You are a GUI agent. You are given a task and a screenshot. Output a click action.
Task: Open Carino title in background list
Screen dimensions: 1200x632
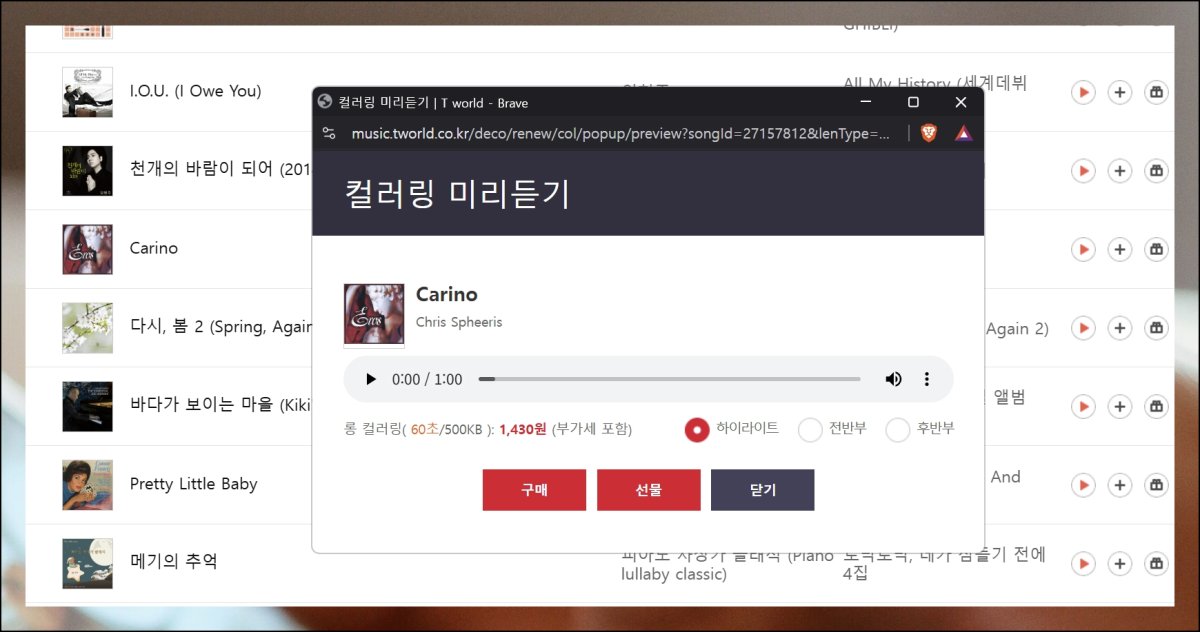[154, 248]
